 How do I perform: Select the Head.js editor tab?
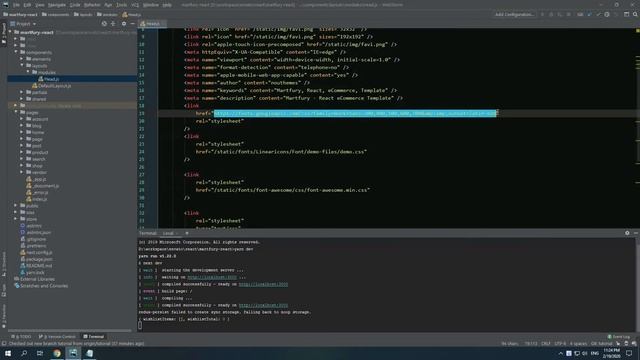152,24
